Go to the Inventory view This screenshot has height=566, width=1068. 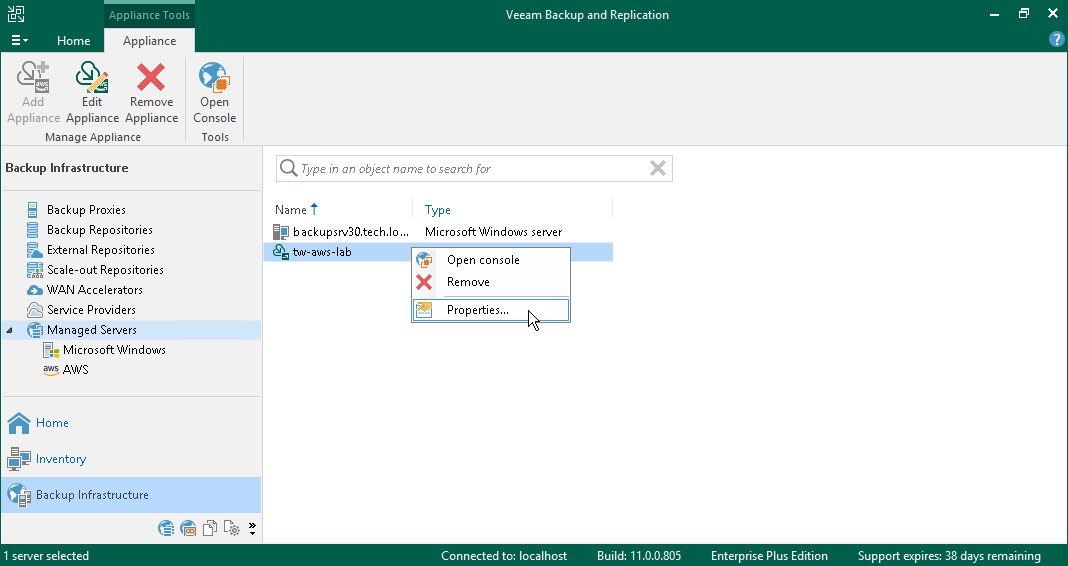[x=61, y=459]
